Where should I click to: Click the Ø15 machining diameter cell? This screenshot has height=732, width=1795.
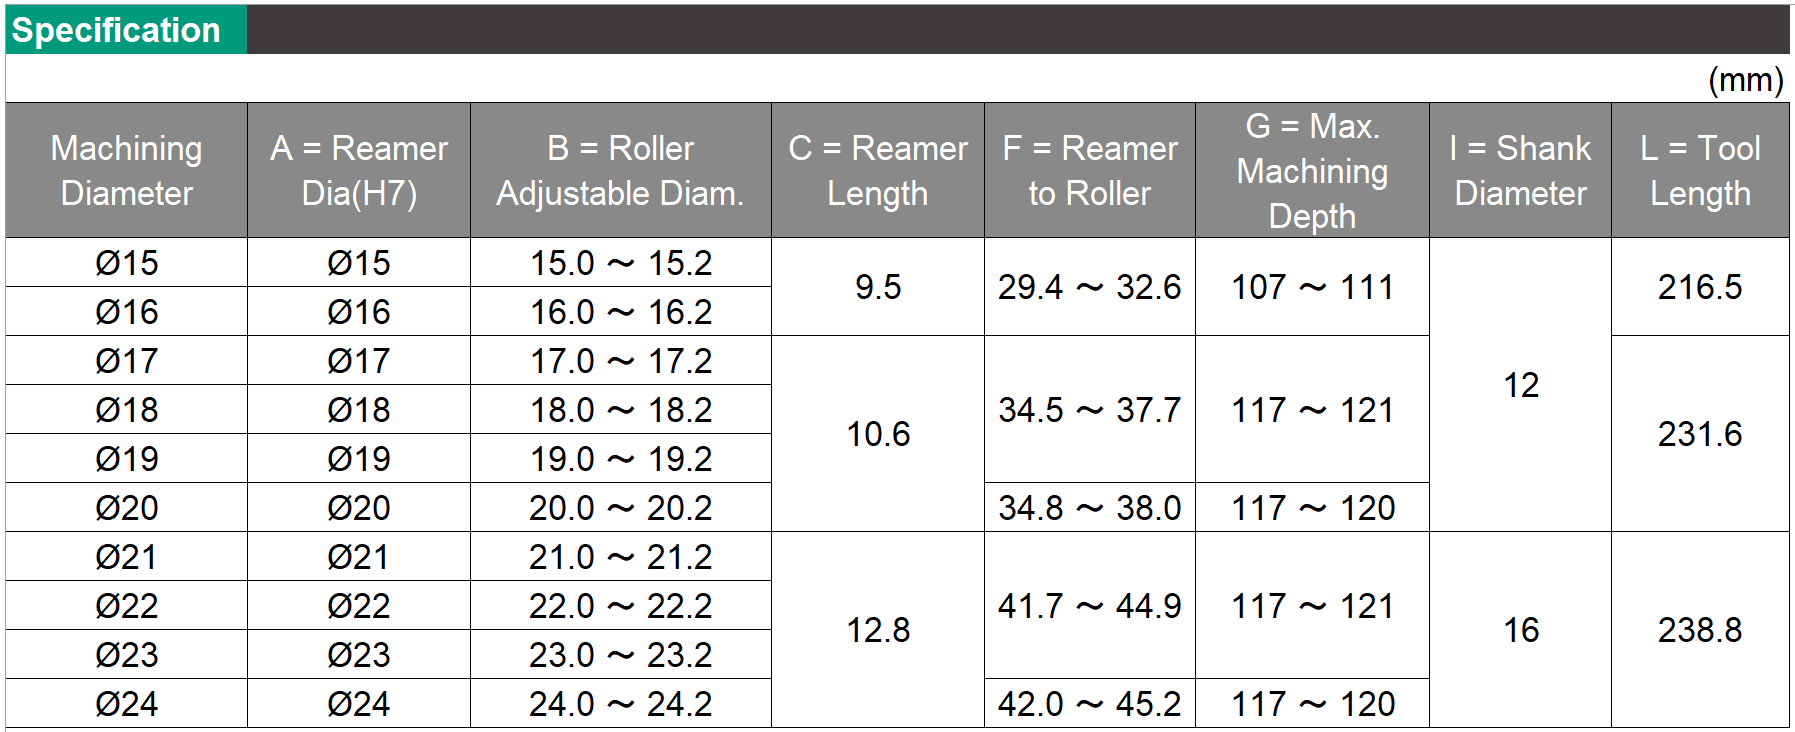point(126,263)
